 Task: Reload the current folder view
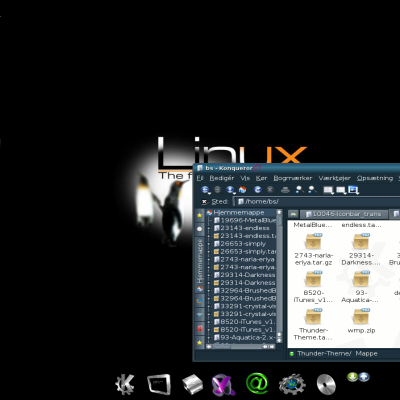coord(258,190)
